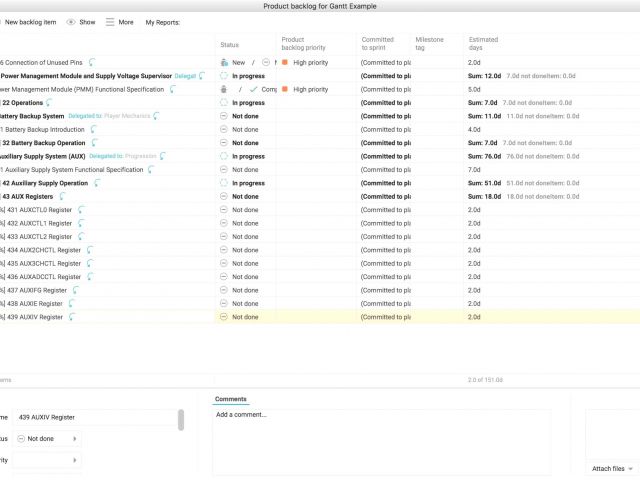Viewport: 640px width, 480px height.
Task: Open the Not done status dropdown in details panel
Action: click(x=45, y=438)
